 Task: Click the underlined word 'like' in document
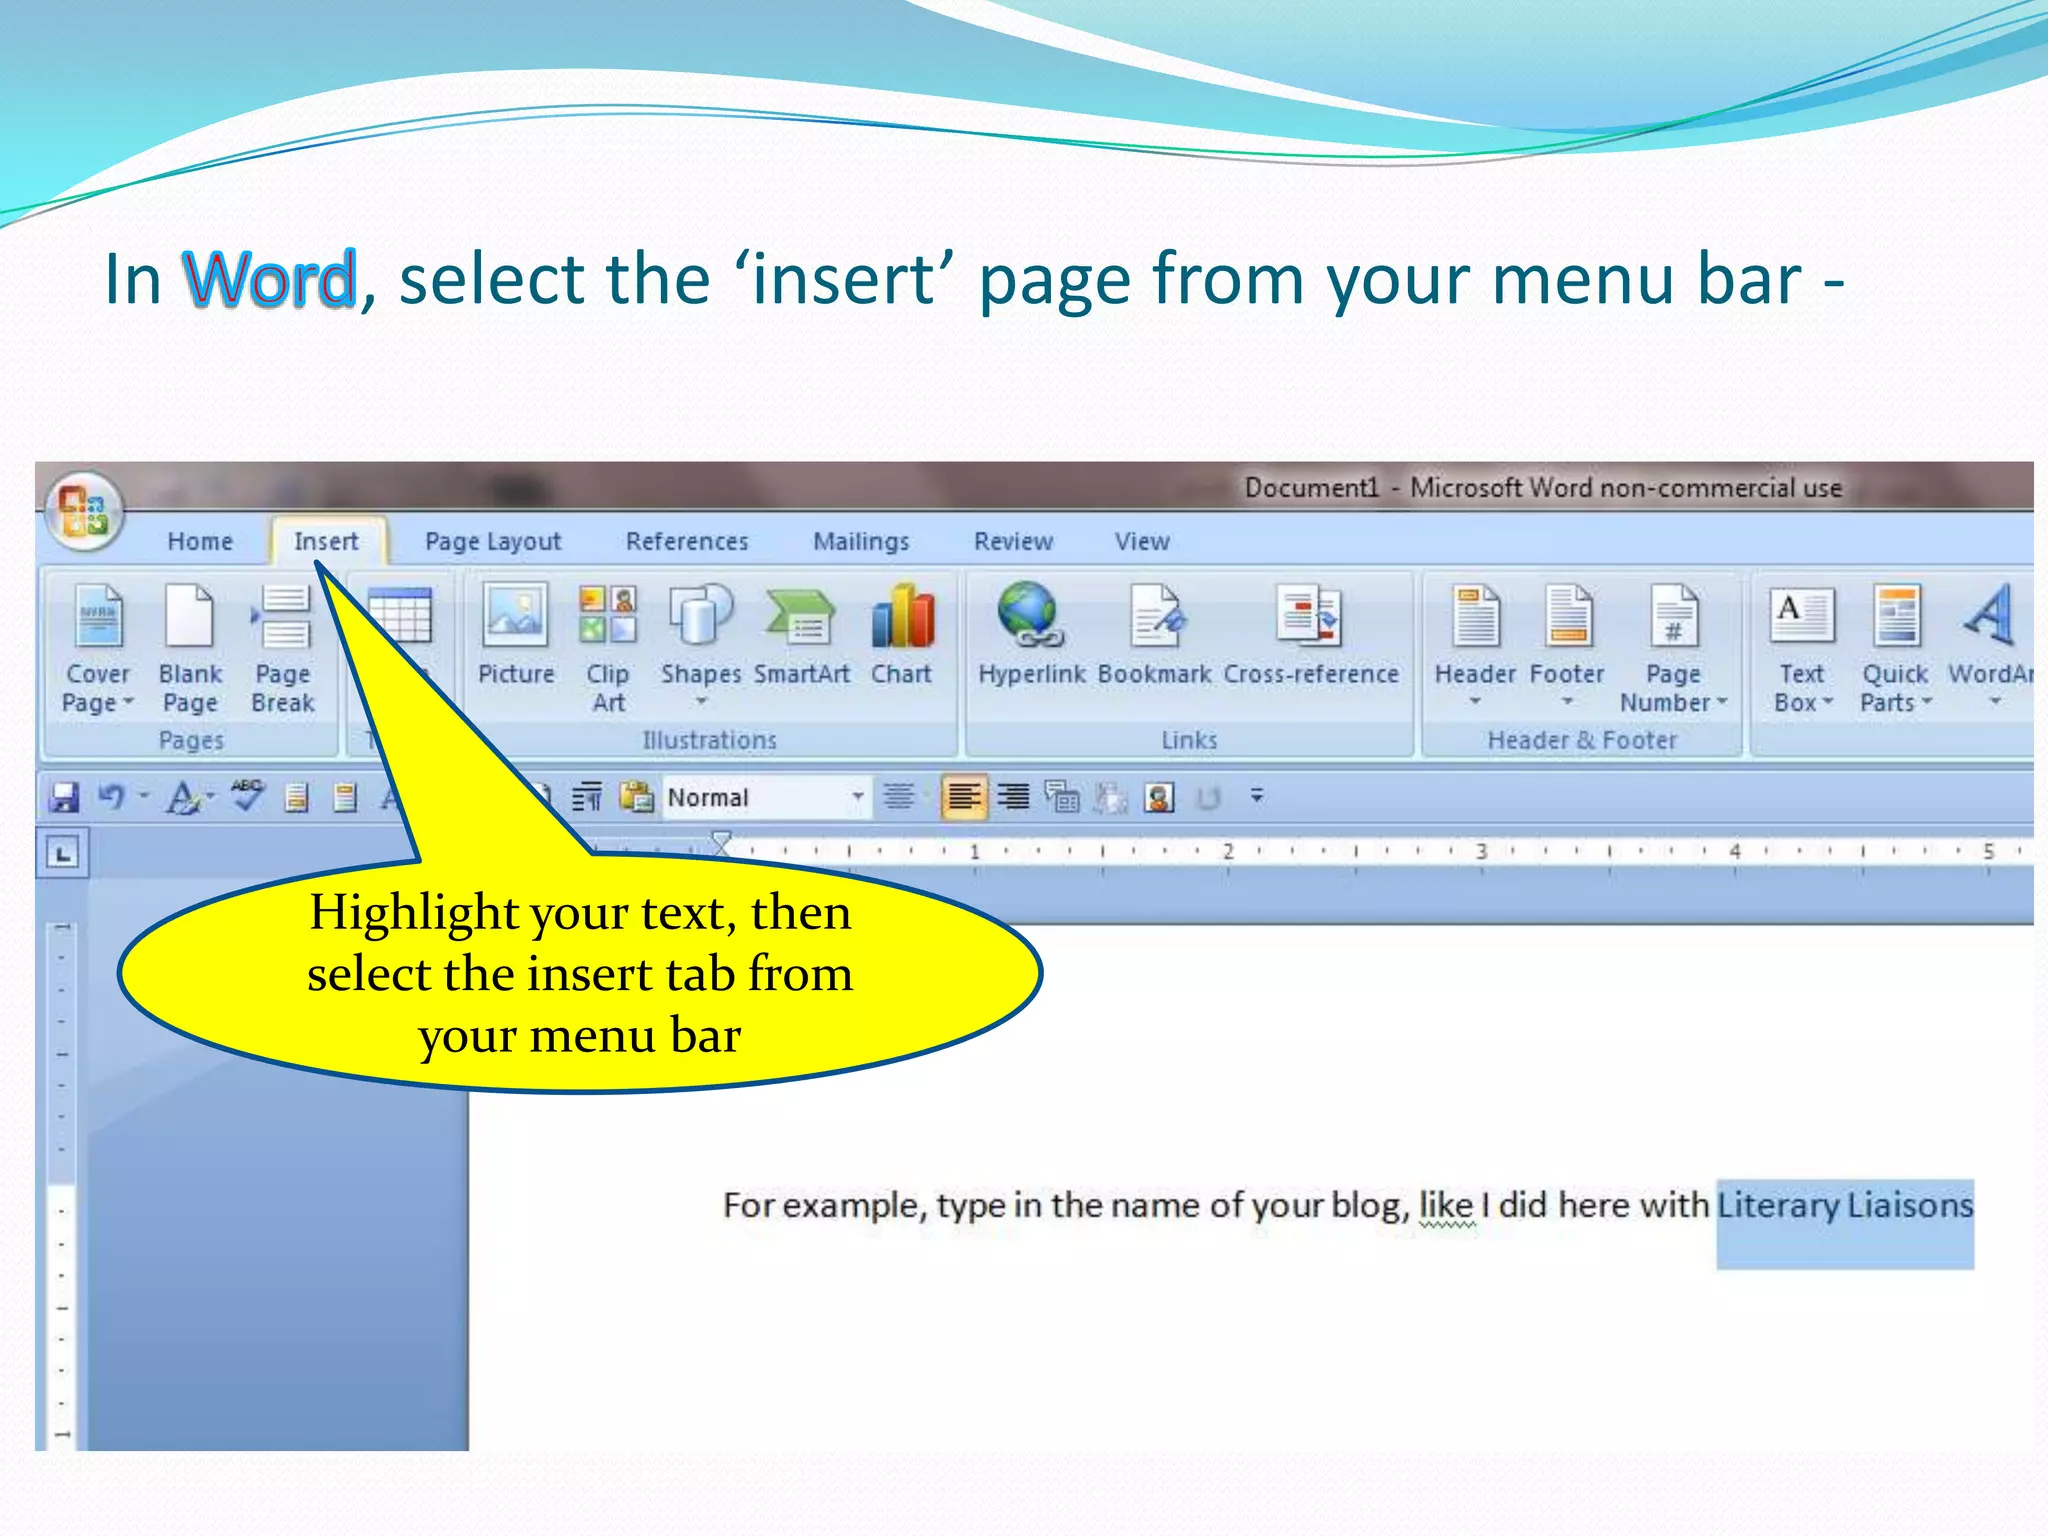click(x=1446, y=1205)
